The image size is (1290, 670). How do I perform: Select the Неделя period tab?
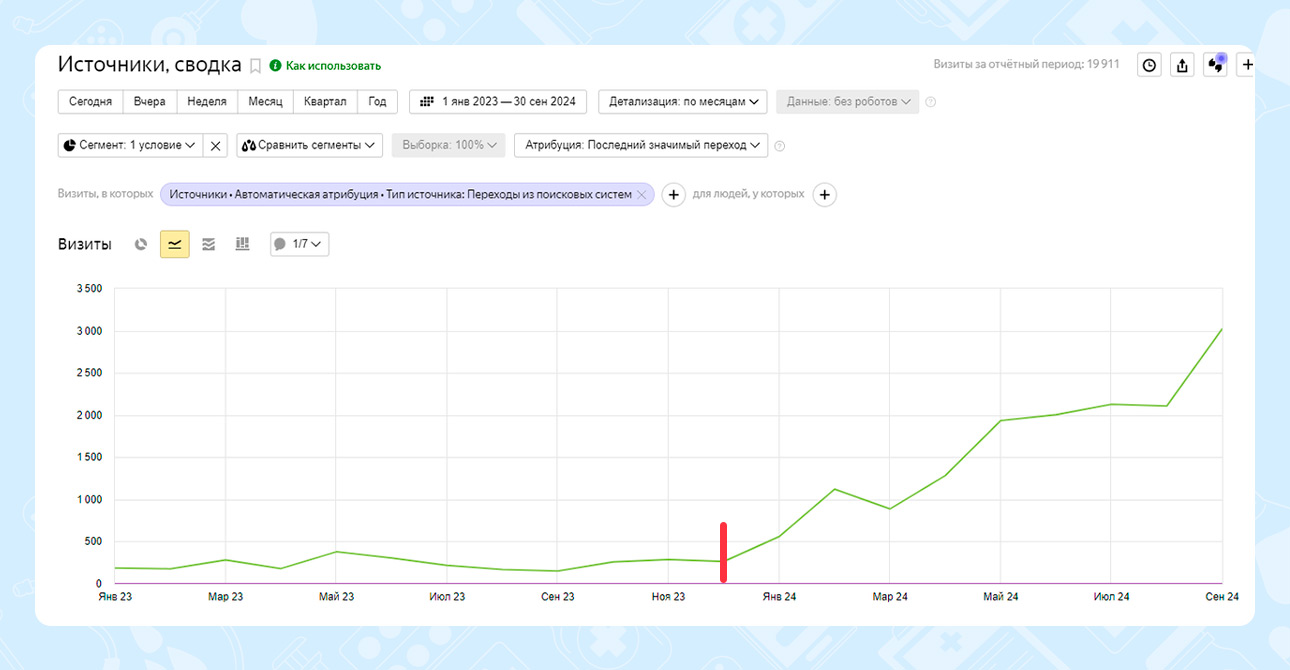pyautogui.click(x=206, y=102)
